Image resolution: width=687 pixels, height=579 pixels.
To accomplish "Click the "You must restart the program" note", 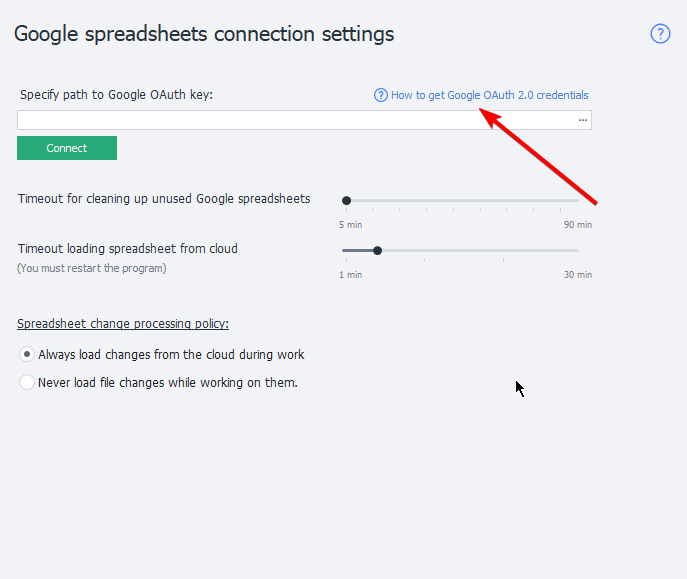I will (92, 268).
